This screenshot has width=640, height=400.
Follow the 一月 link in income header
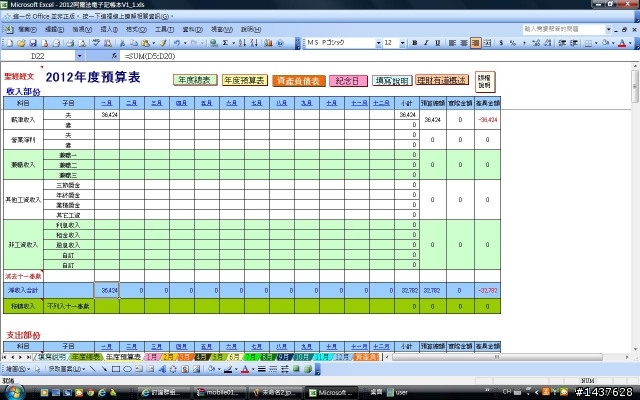coord(107,103)
